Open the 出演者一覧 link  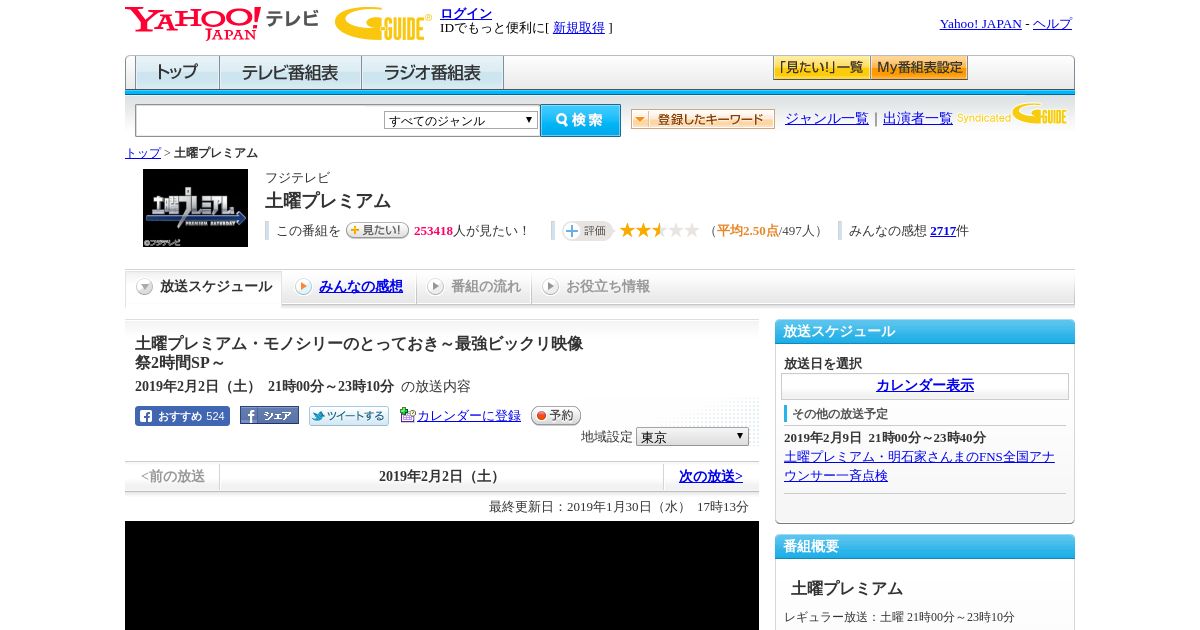click(x=917, y=118)
